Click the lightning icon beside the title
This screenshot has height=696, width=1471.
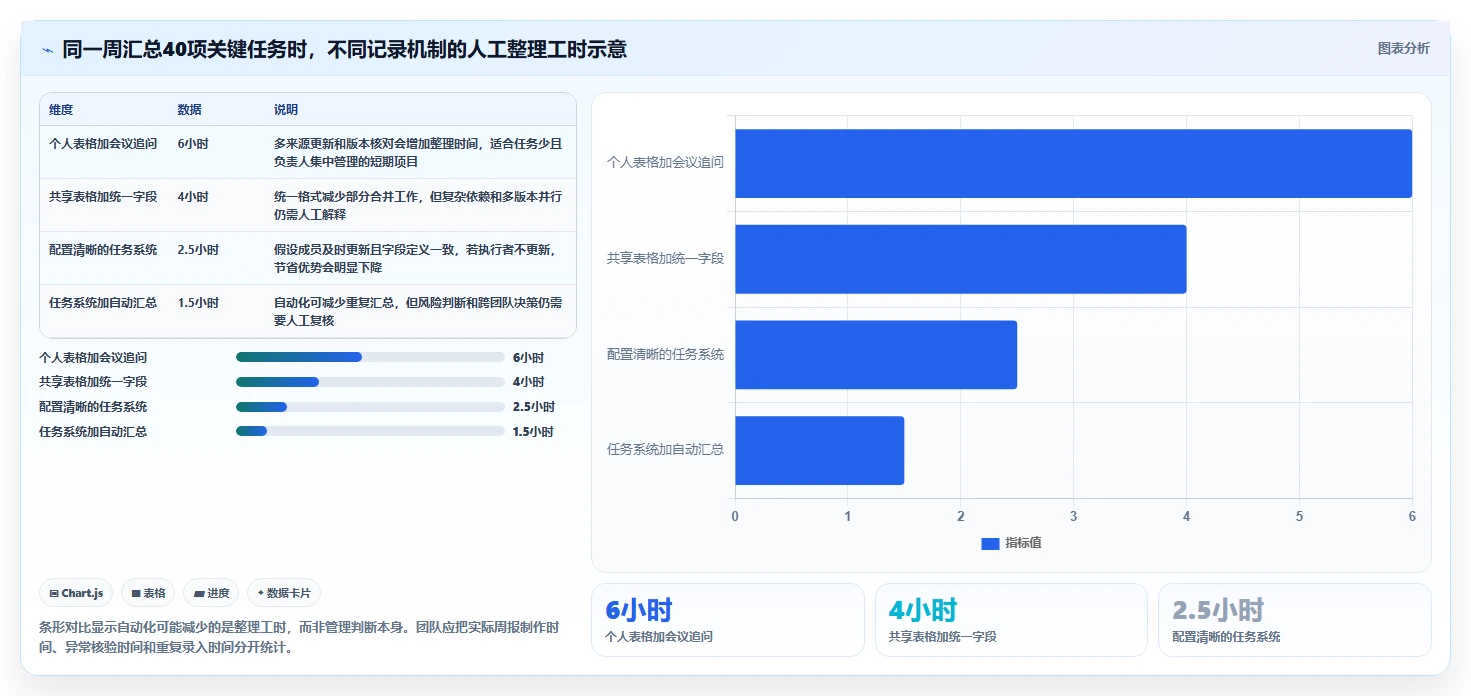tap(47, 50)
